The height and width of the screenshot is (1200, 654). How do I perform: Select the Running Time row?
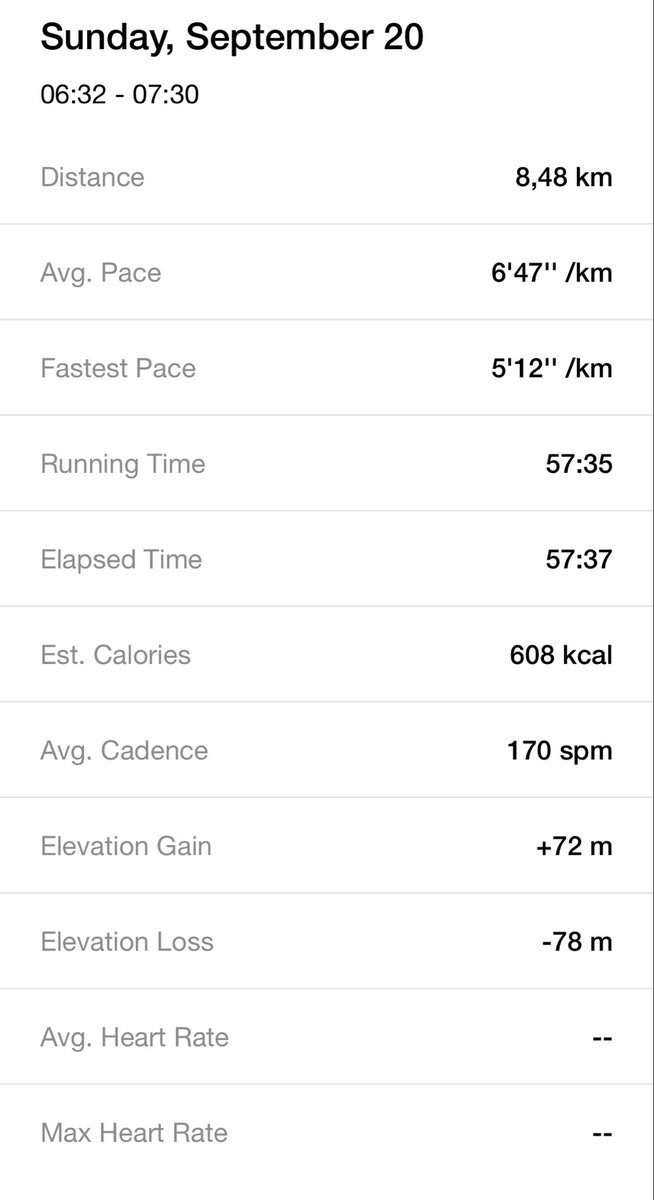[327, 463]
